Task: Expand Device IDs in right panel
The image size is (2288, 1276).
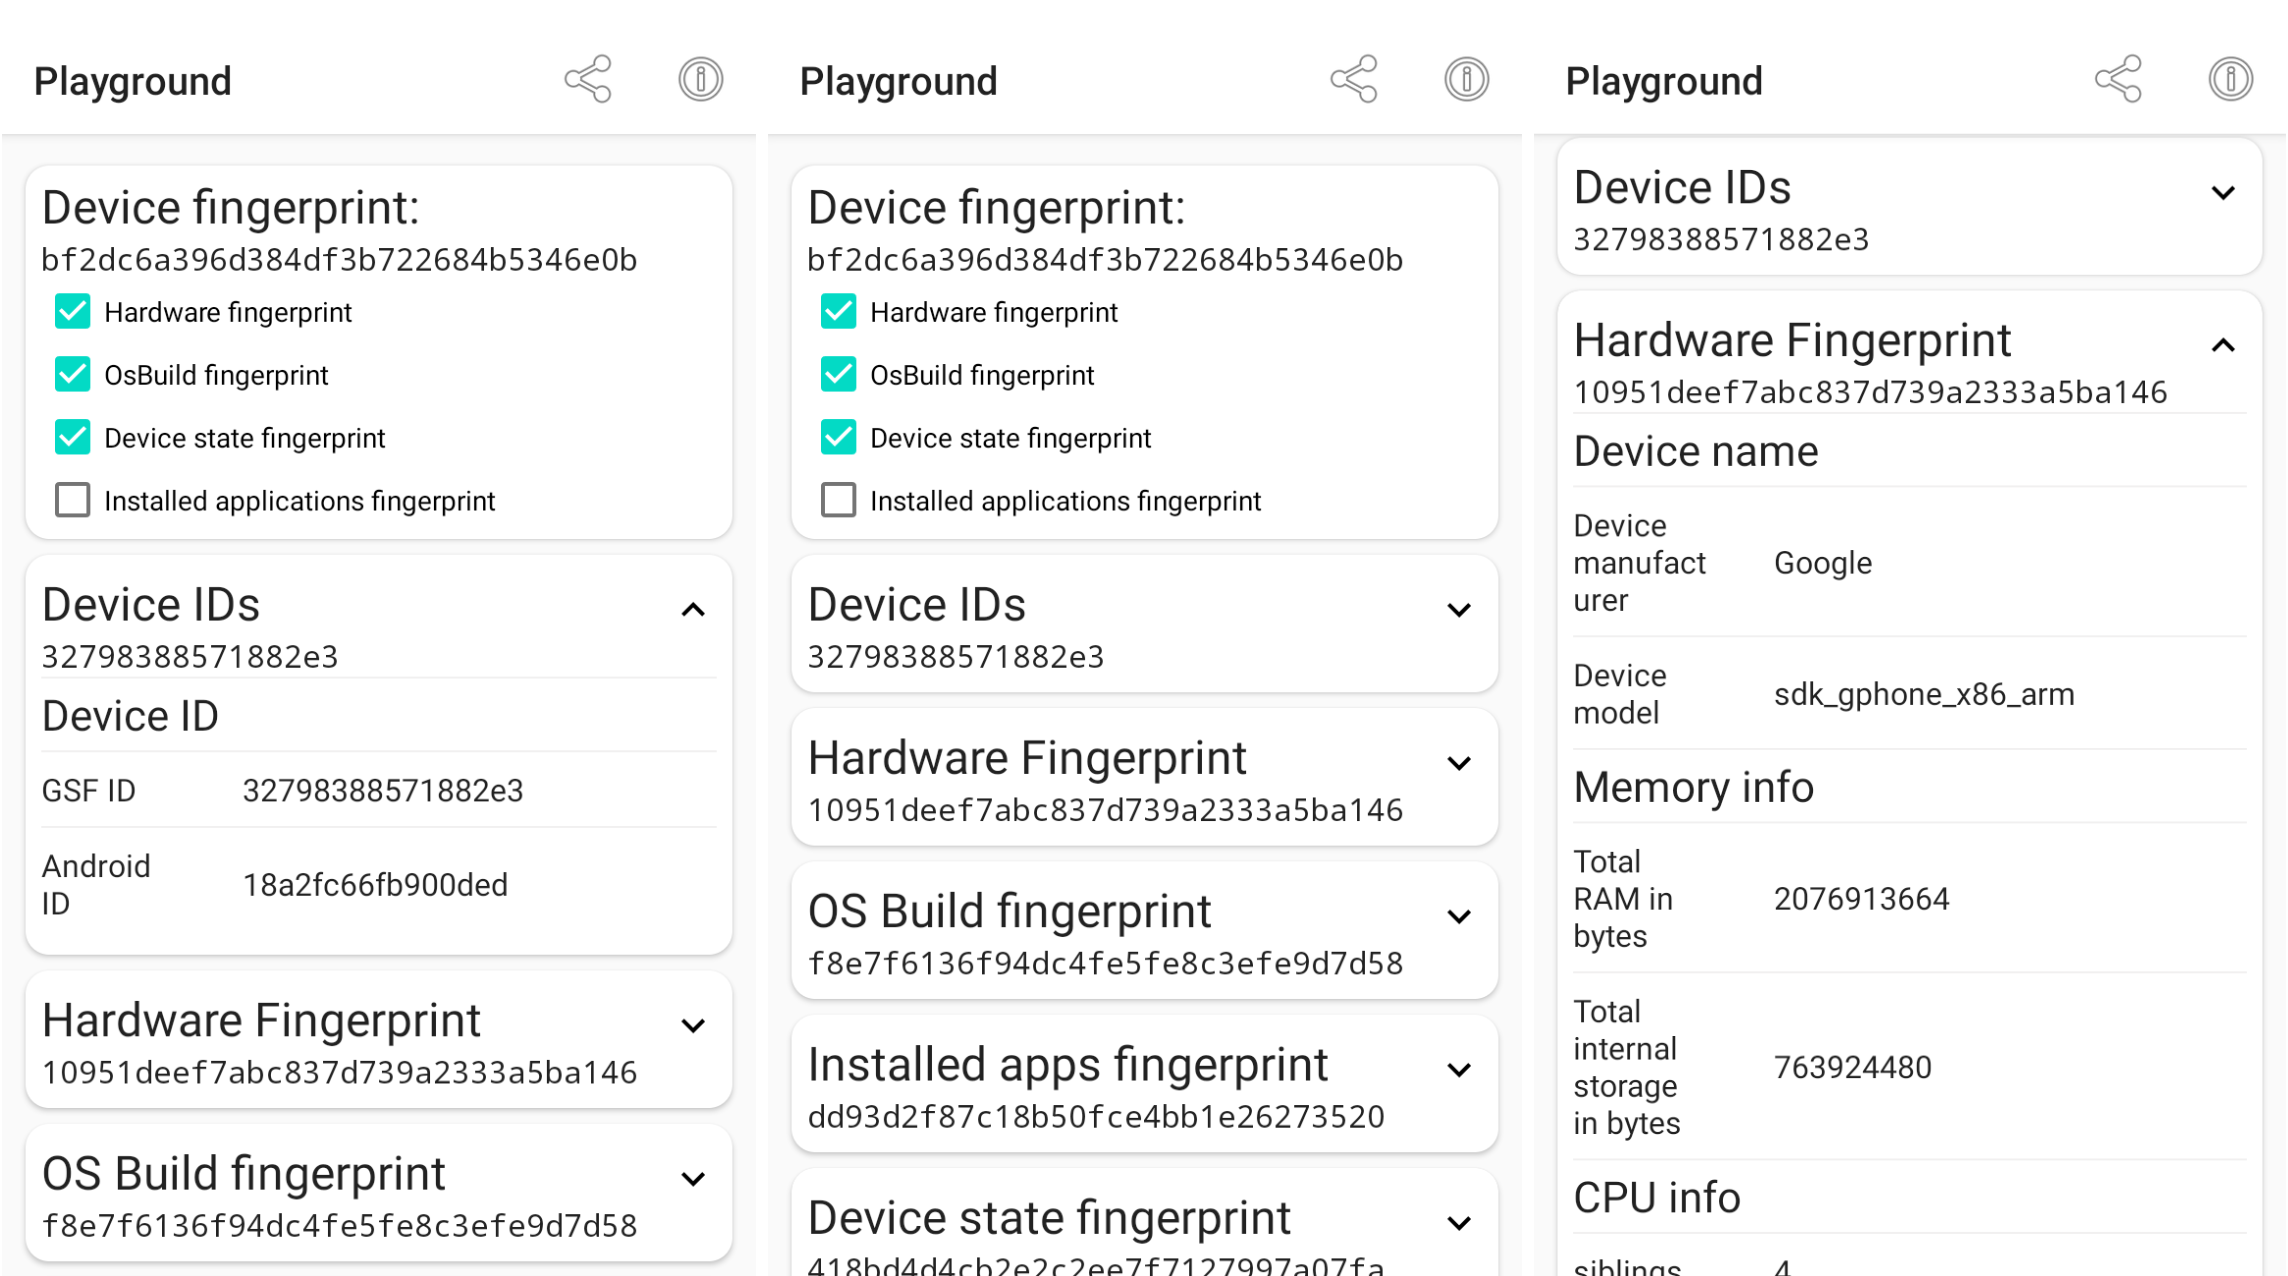Action: pos(2222,193)
